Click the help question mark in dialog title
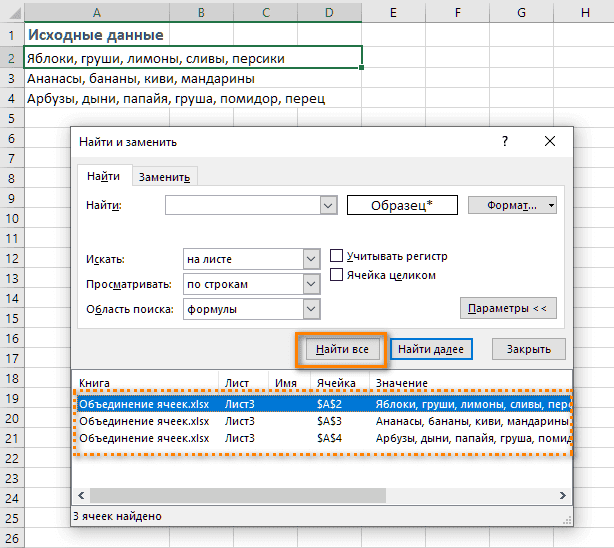Screen dimensions: 614x548 click(x=504, y=142)
